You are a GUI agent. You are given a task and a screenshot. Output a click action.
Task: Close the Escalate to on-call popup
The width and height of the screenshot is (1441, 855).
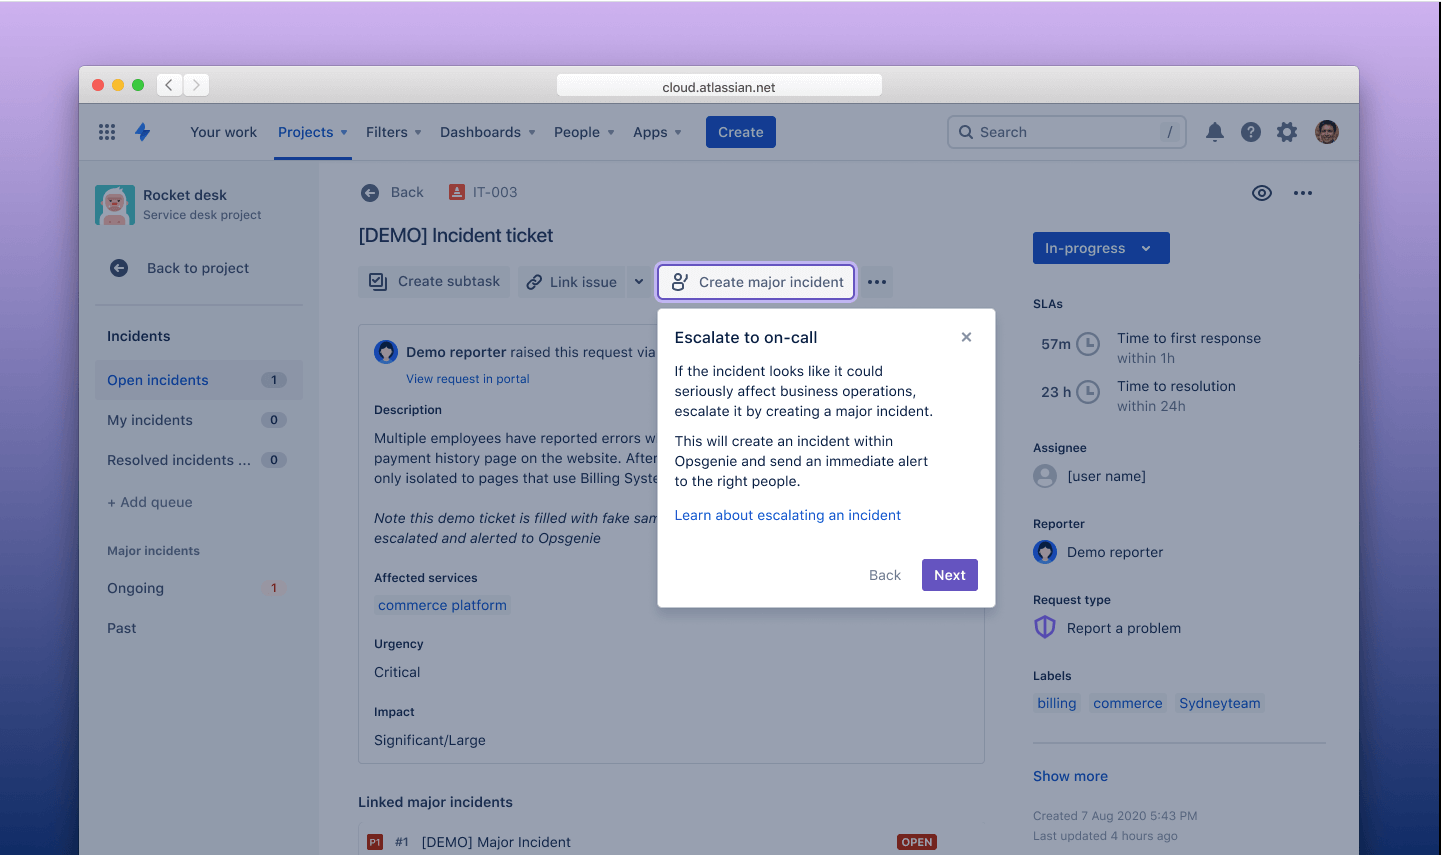966,337
